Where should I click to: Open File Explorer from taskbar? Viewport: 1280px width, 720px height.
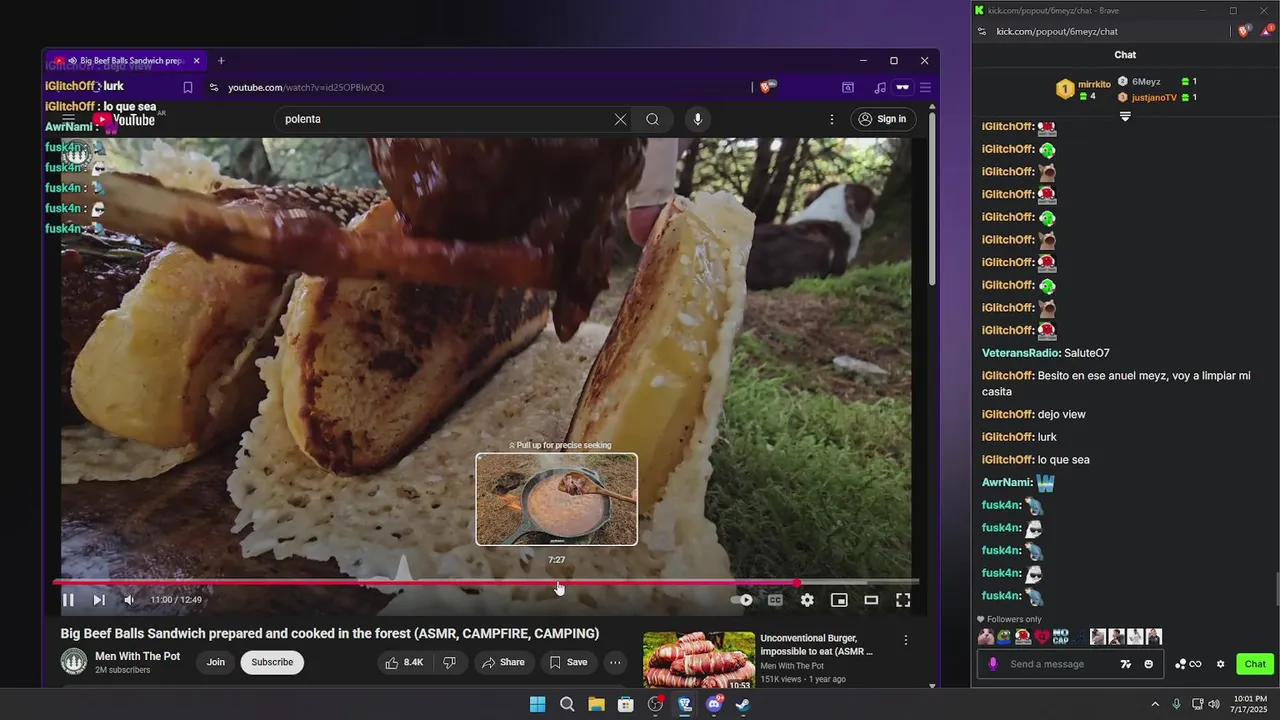pos(596,704)
